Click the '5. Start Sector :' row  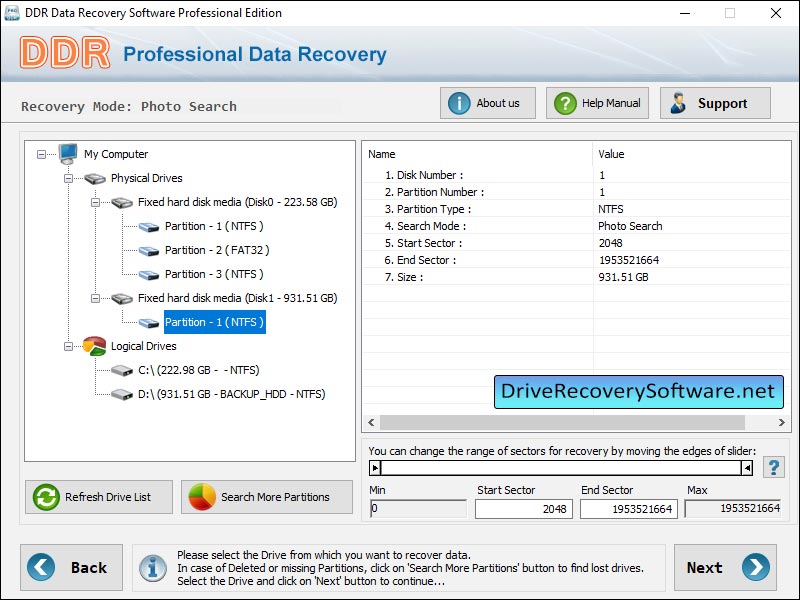pos(577,243)
